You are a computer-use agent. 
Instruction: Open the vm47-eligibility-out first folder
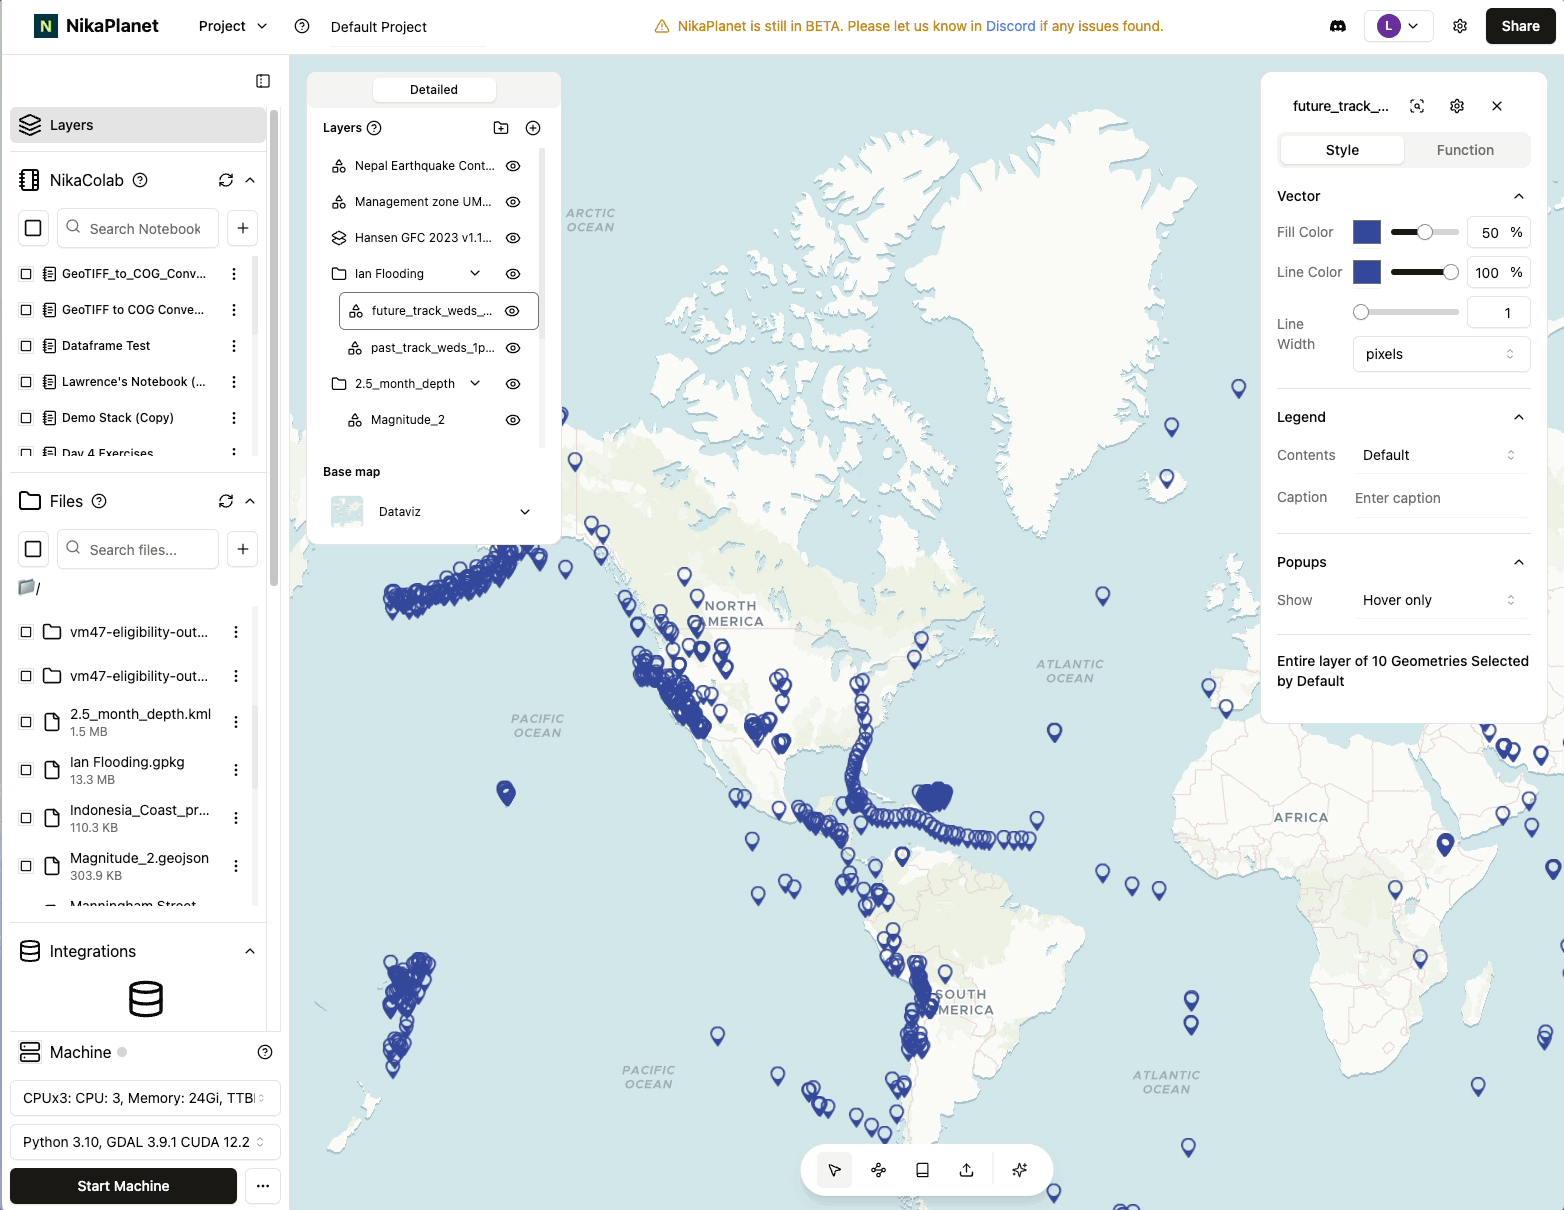[139, 632]
